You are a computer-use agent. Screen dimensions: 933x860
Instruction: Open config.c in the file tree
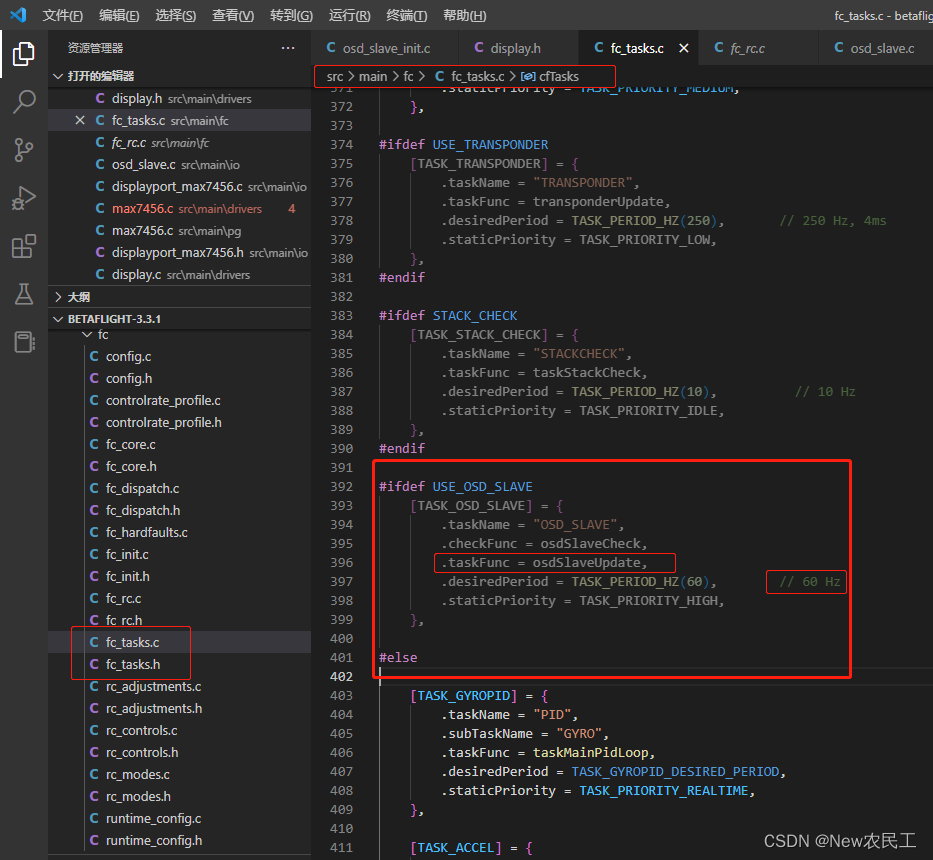pos(180,356)
